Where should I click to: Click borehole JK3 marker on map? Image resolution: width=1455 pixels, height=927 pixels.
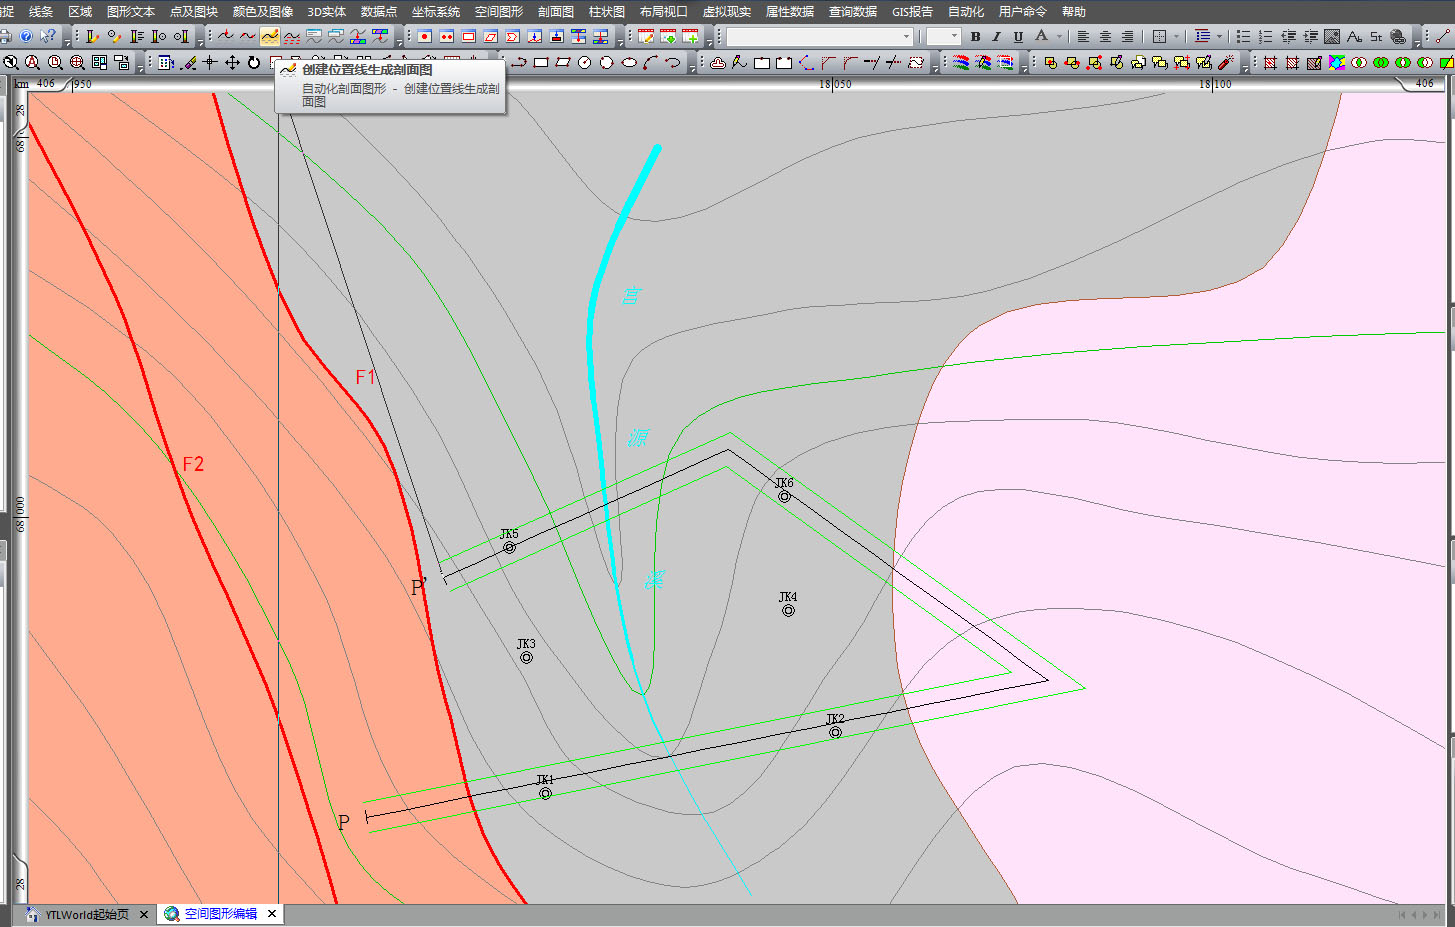point(526,657)
